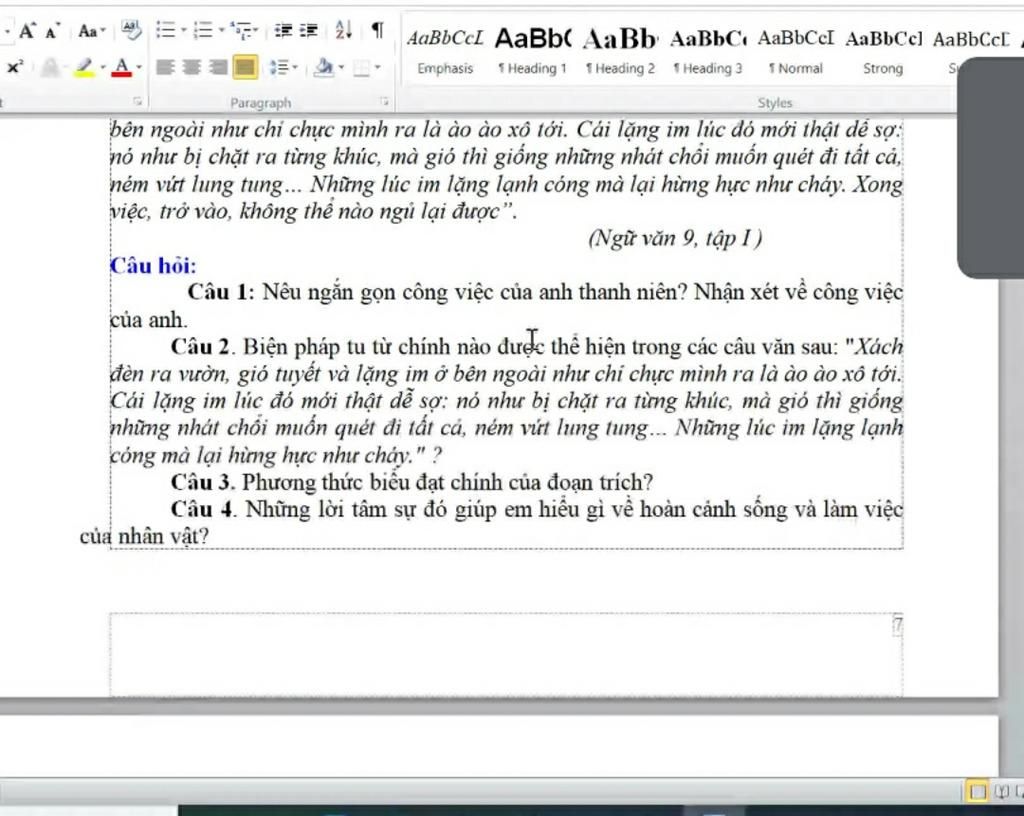Apply the Heading 2 style
Image resolution: width=1024 pixels, height=816 pixels.
click(x=620, y=52)
